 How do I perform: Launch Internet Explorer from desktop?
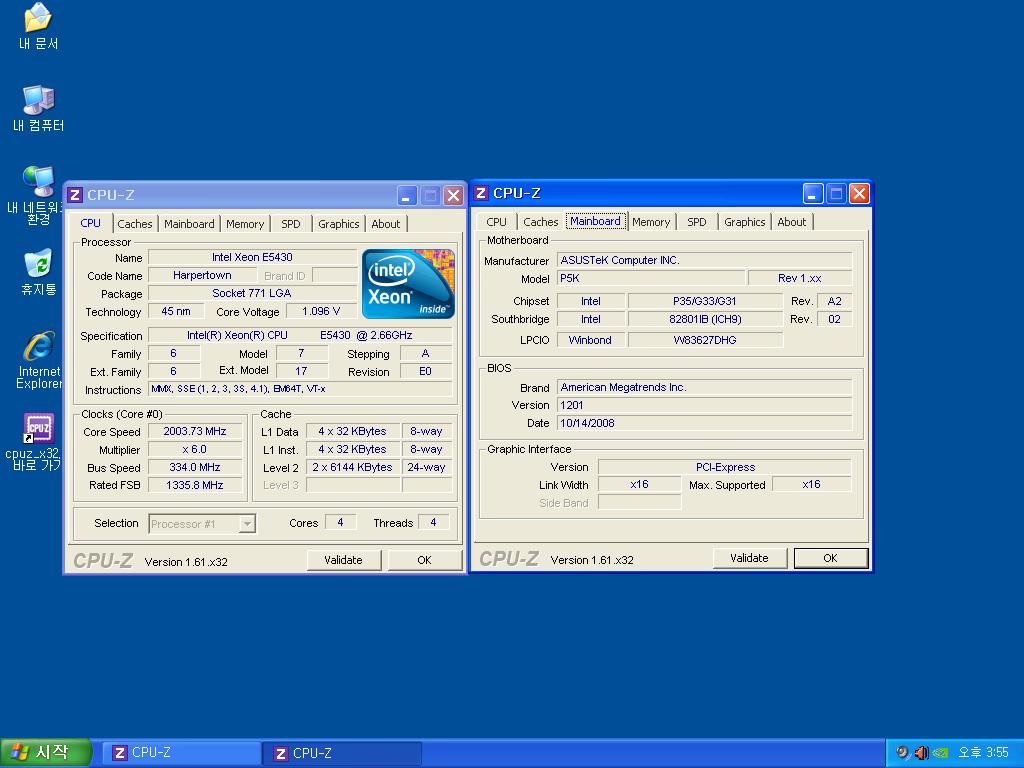point(38,347)
